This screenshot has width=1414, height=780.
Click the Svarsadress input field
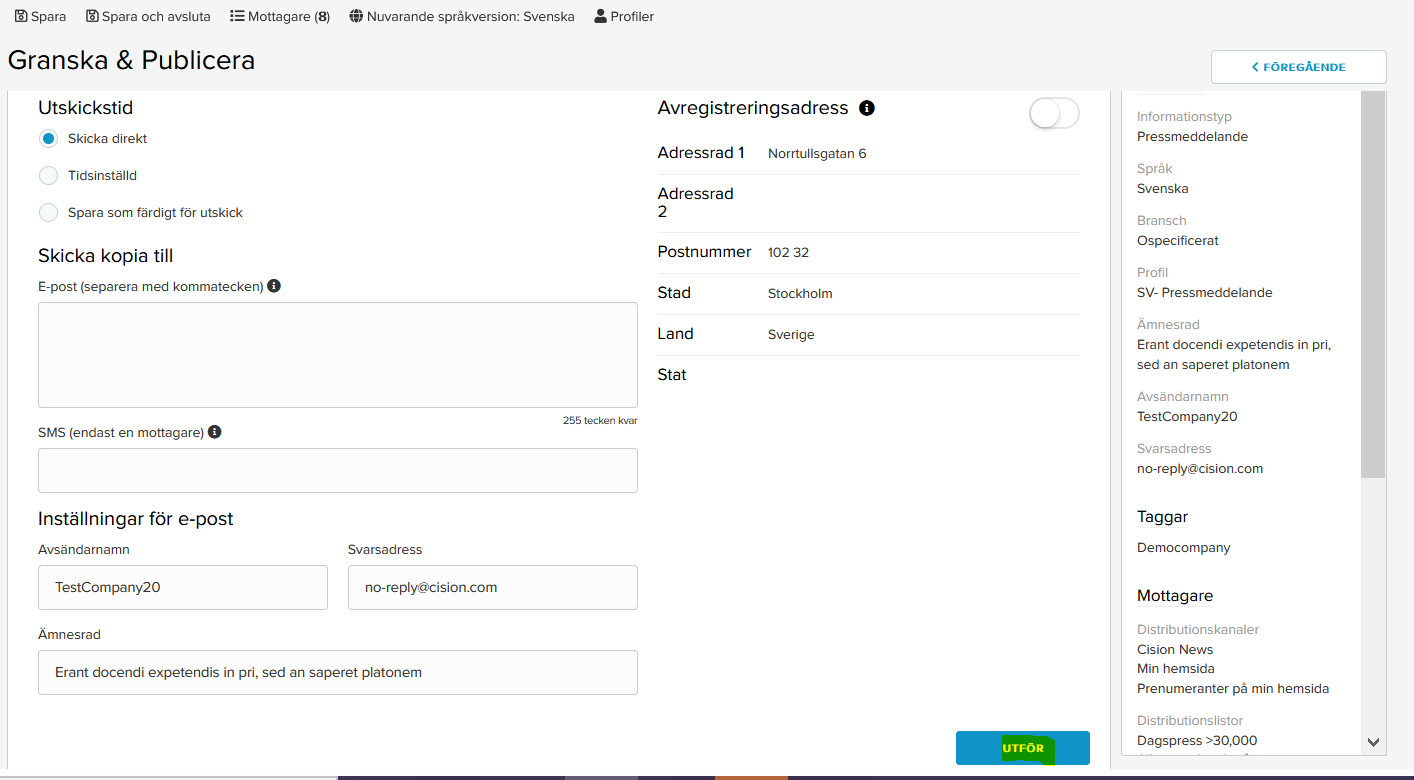[493, 587]
